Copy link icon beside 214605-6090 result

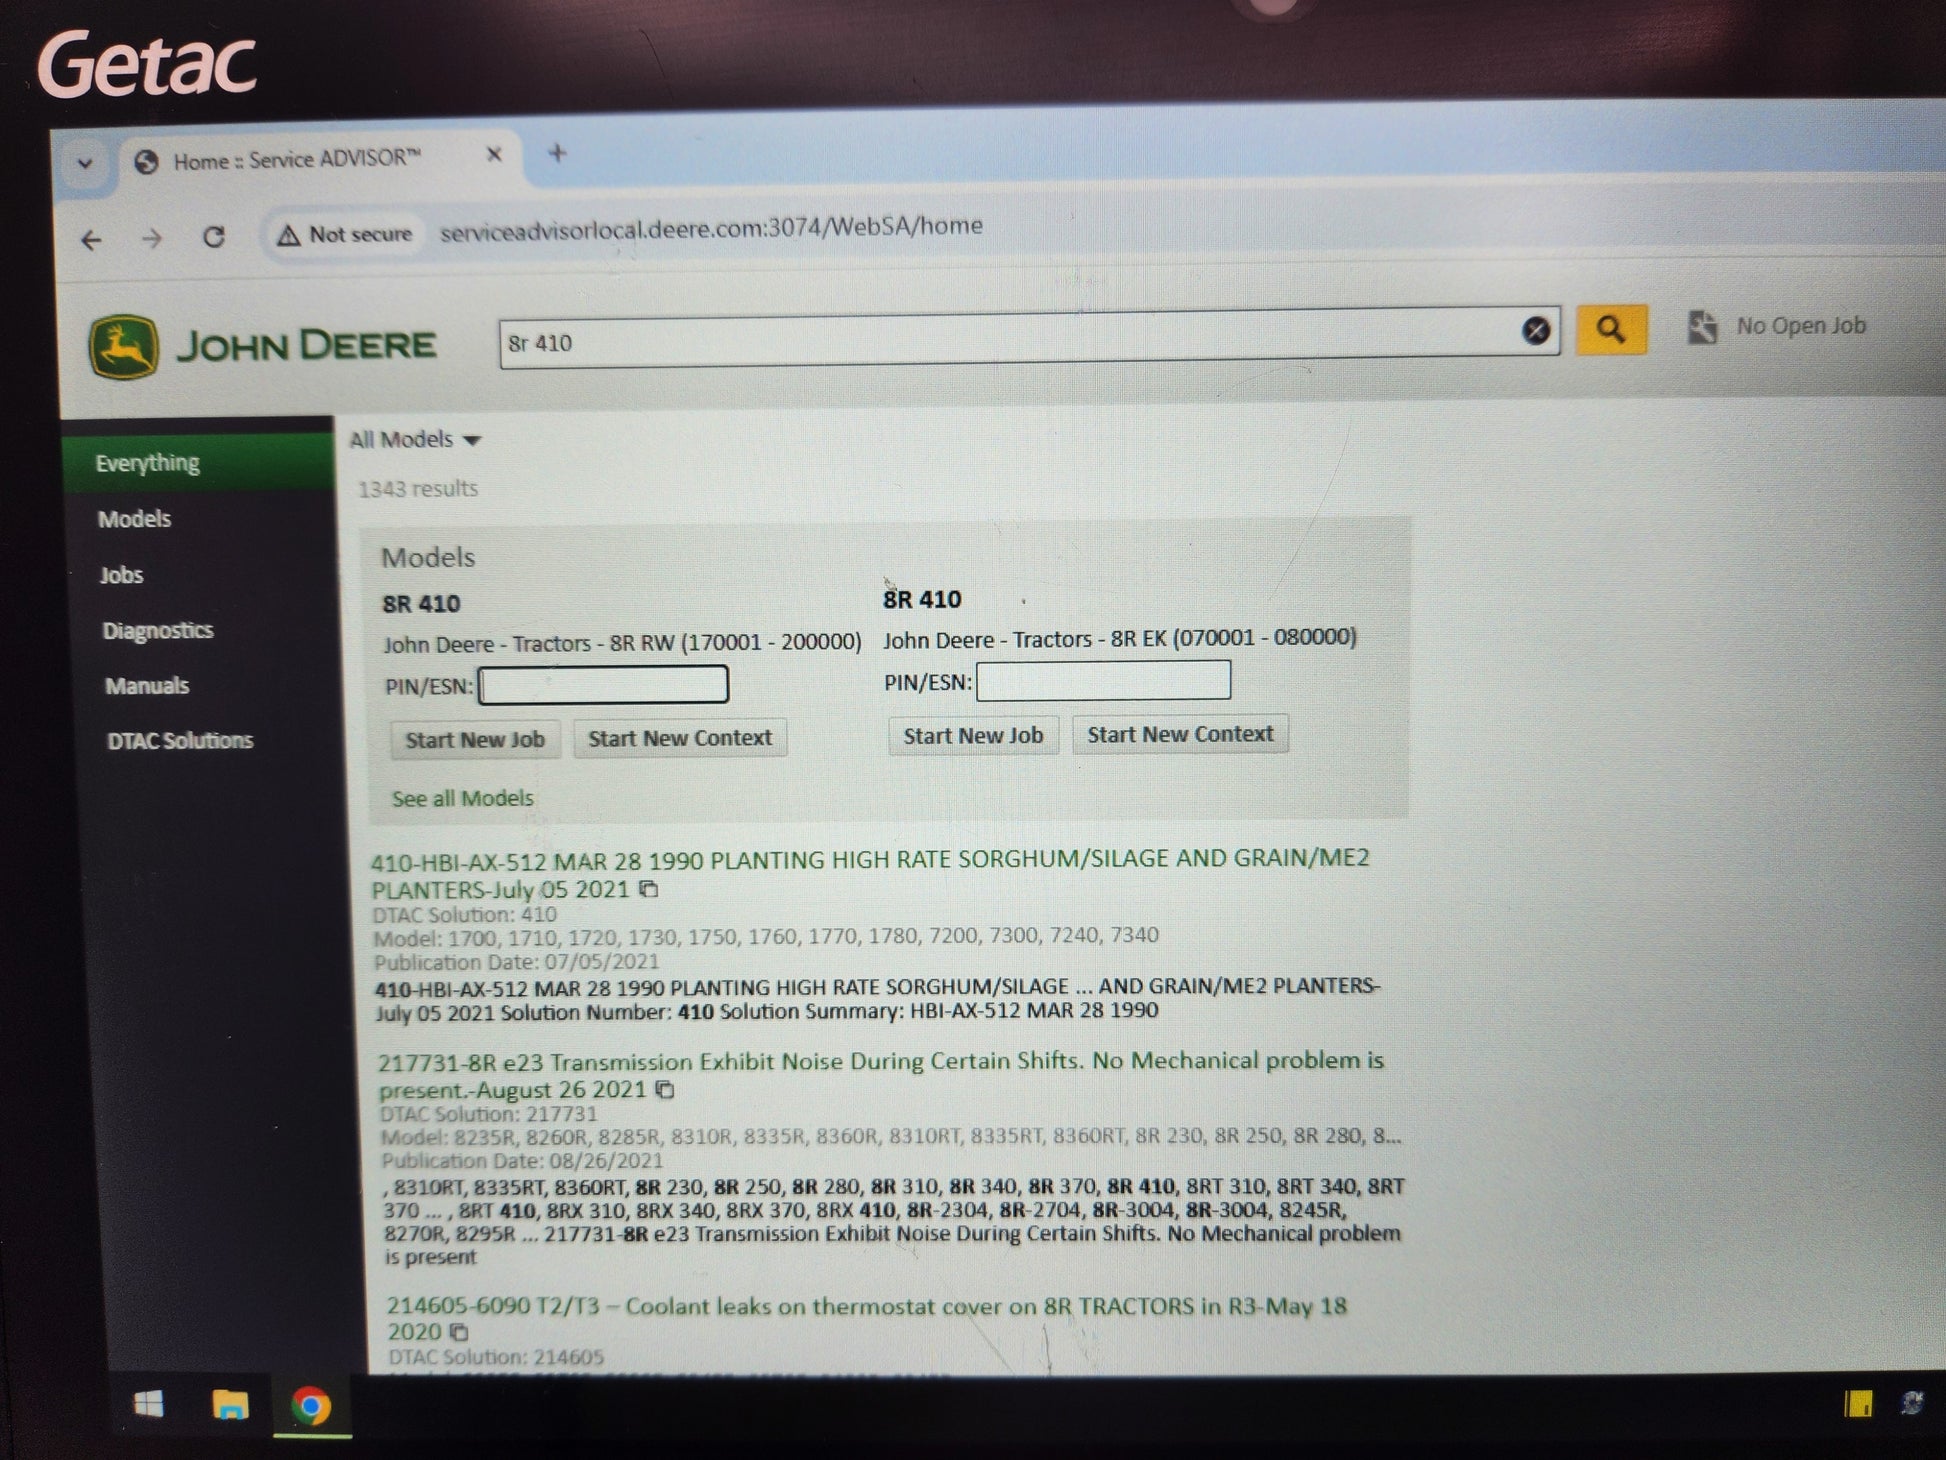[x=459, y=1332]
